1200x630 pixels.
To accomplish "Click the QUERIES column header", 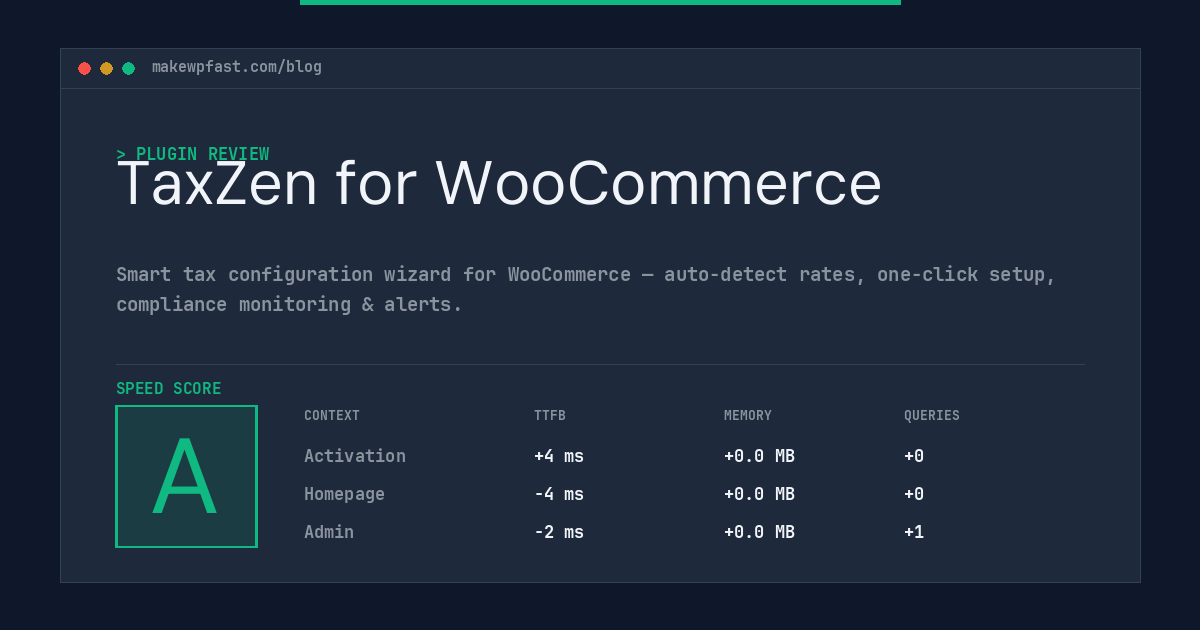I will point(932,416).
